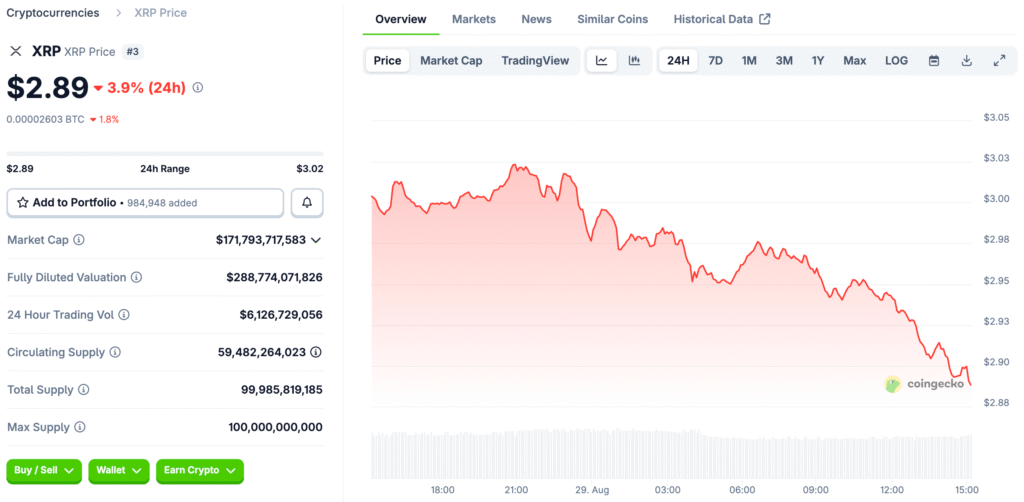Select the 3M time range

784,61
